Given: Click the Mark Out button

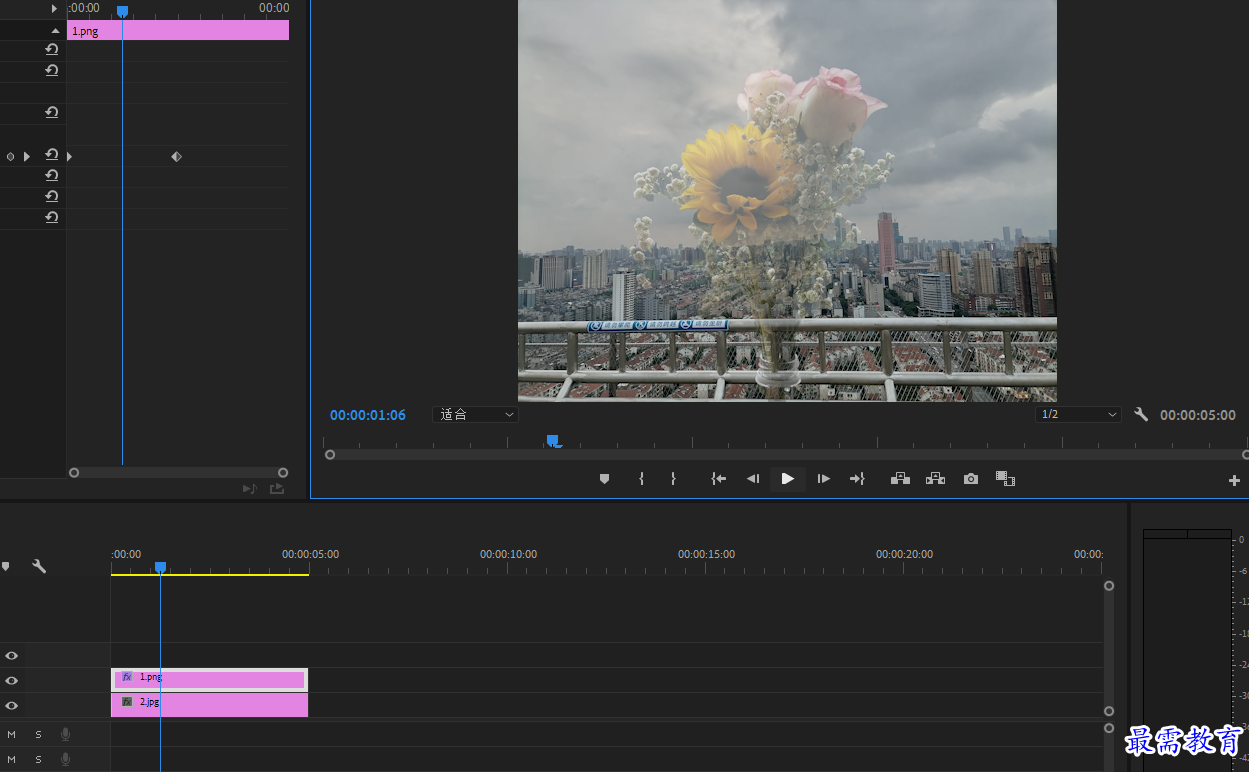Looking at the screenshot, I should coord(673,479).
